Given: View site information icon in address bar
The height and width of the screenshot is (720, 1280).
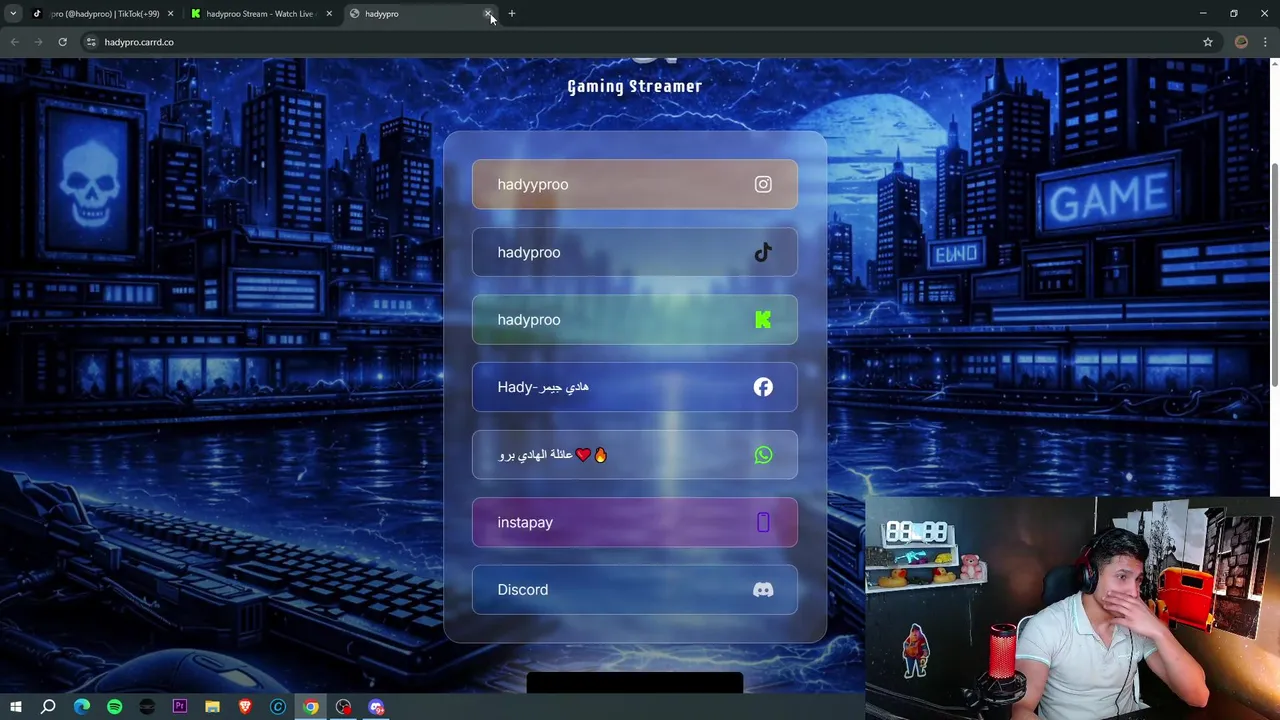Looking at the screenshot, I should (x=91, y=42).
